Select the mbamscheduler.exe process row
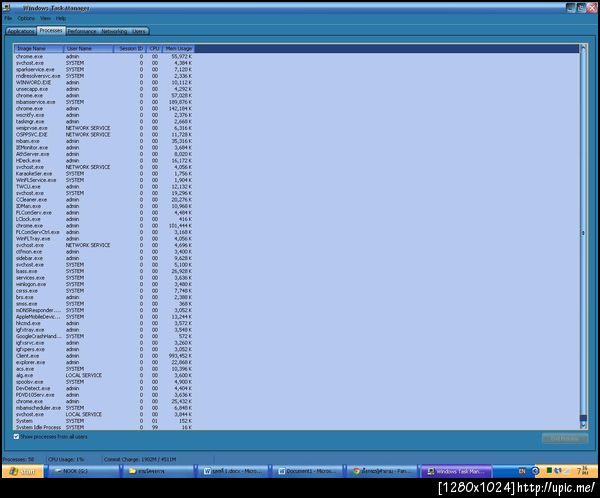 104,408
